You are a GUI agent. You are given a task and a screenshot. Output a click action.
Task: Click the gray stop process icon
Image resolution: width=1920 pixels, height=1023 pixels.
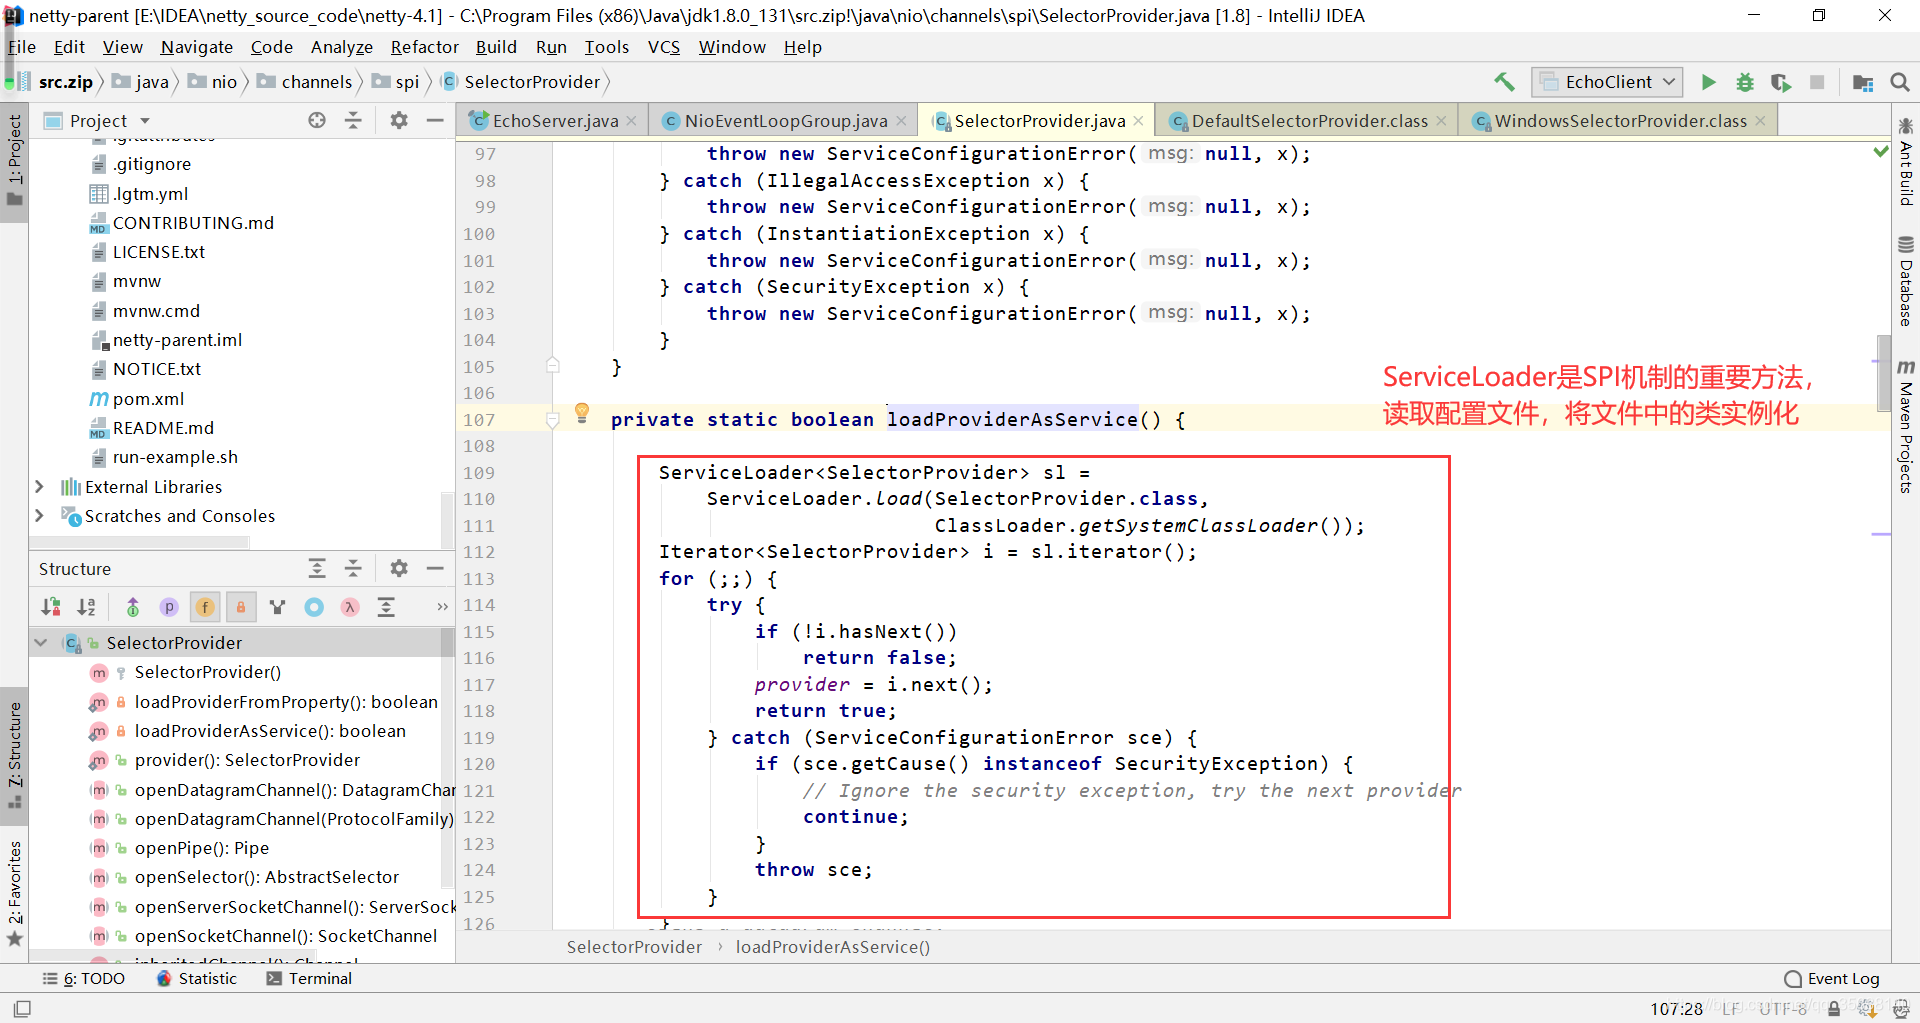(x=1817, y=82)
